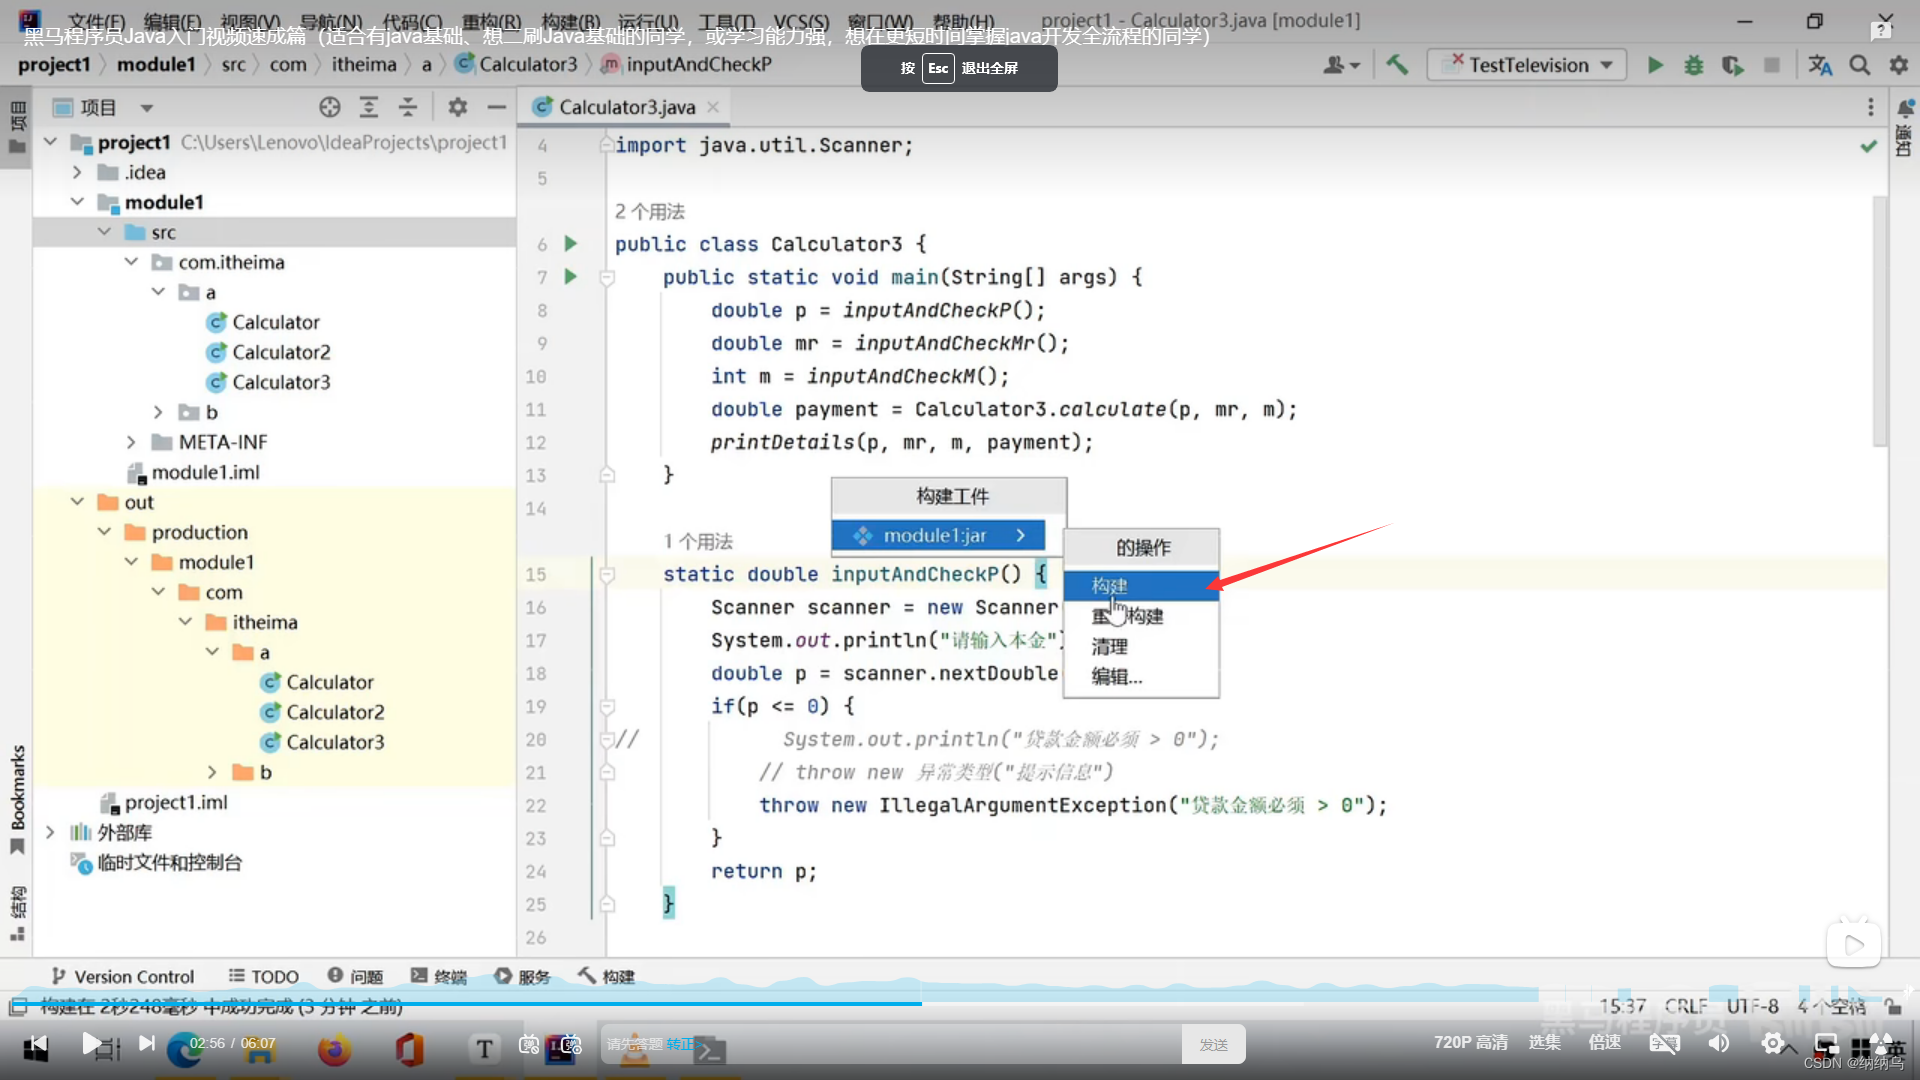Image resolution: width=1920 pixels, height=1080 pixels.
Task: Open video player settings gear
Action: click(x=1773, y=1043)
